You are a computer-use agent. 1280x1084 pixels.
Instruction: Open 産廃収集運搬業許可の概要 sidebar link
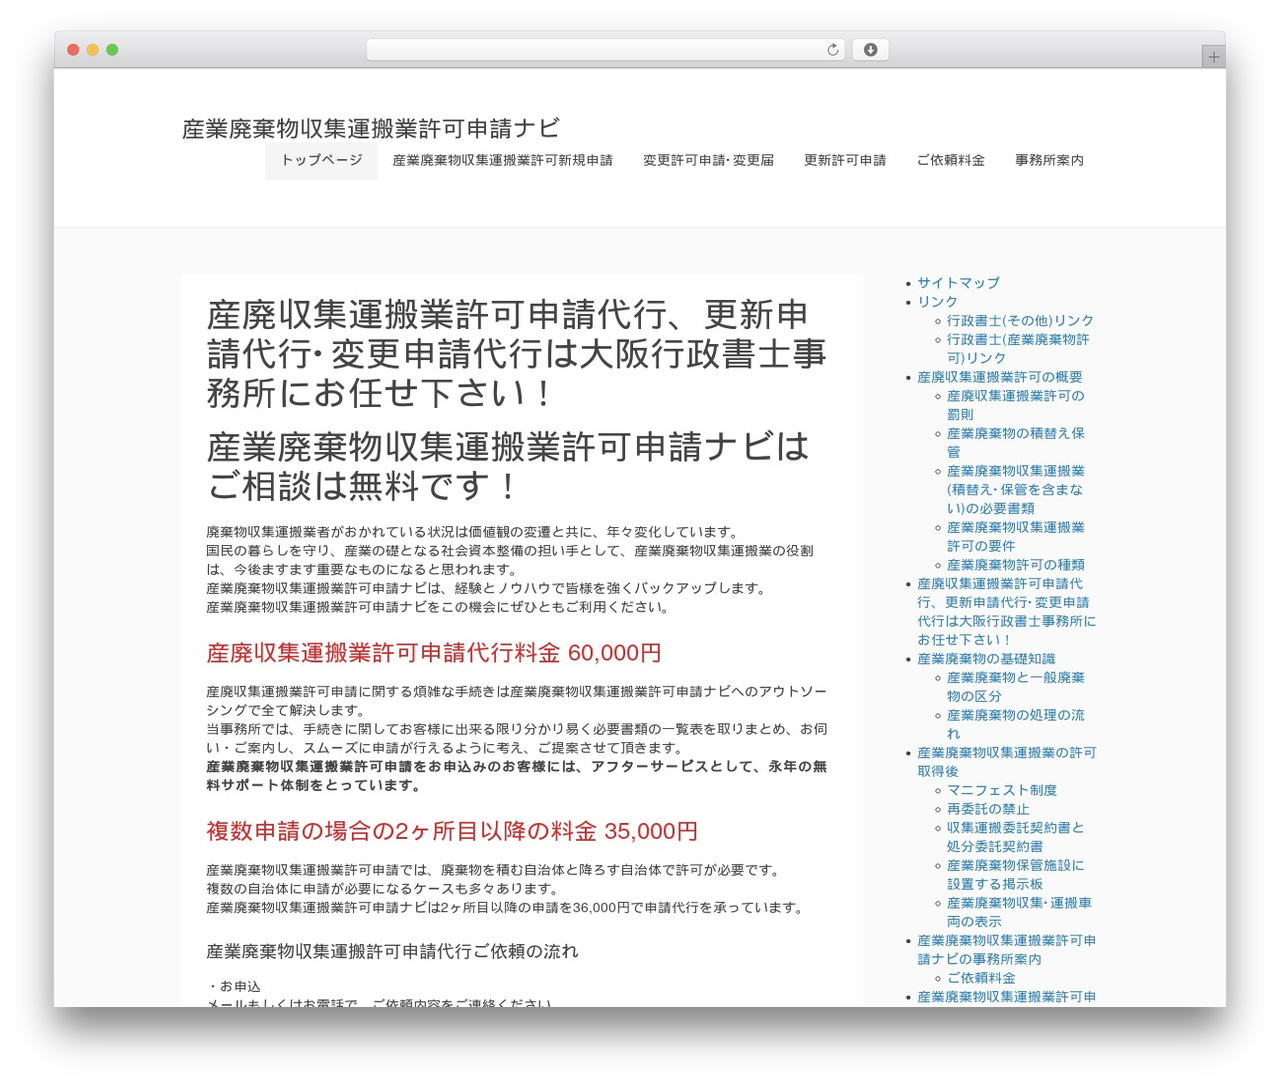[x=1000, y=377]
